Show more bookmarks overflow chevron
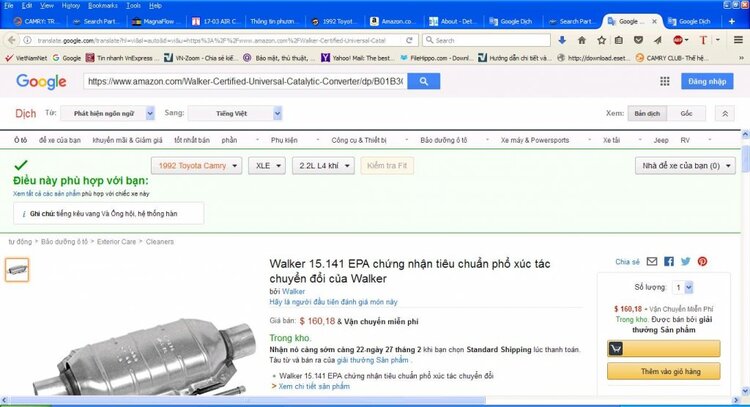Viewport: 750px width, 407px height. pos(741,58)
